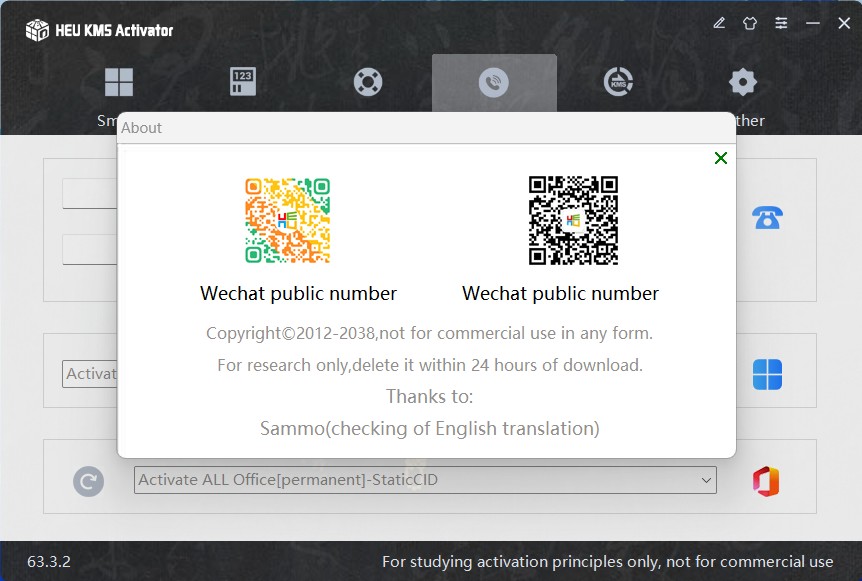Click the pencil edit icon in title bar
The height and width of the screenshot is (581, 862).
tap(719, 23)
